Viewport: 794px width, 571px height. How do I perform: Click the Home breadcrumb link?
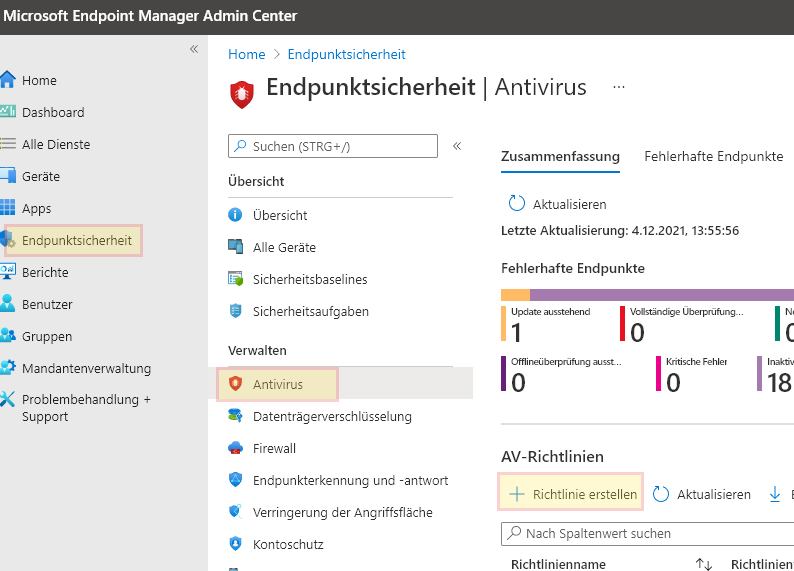point(247,54)
